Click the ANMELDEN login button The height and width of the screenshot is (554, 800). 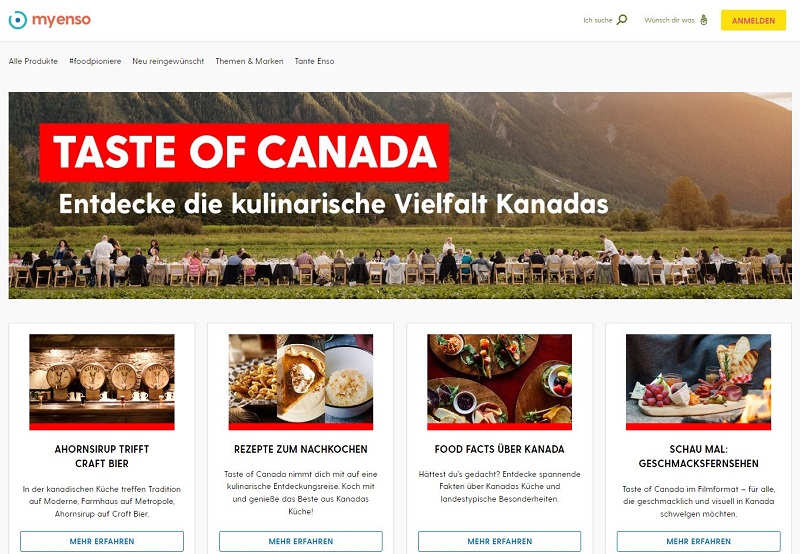pyautogui.click(x=753, y=20)
